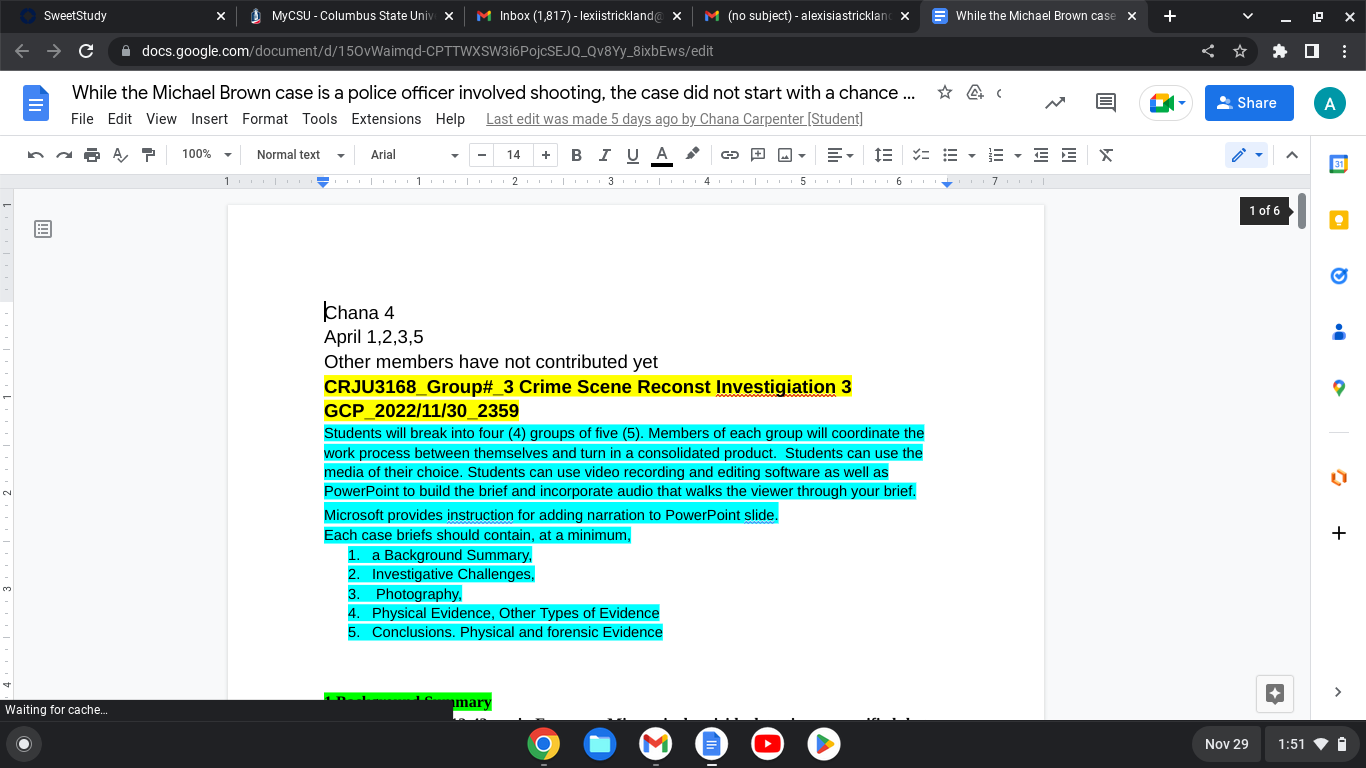Reload the page
This screenshot has height=768, width=1366.
[86, 51]
